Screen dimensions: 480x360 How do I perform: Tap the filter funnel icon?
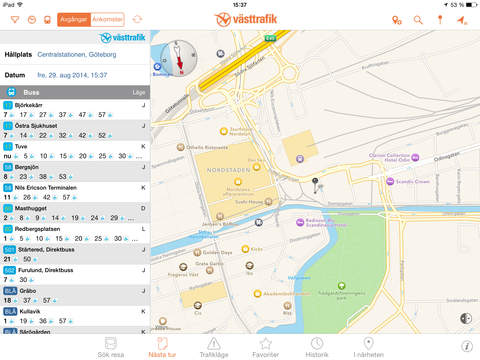[15, 20]
